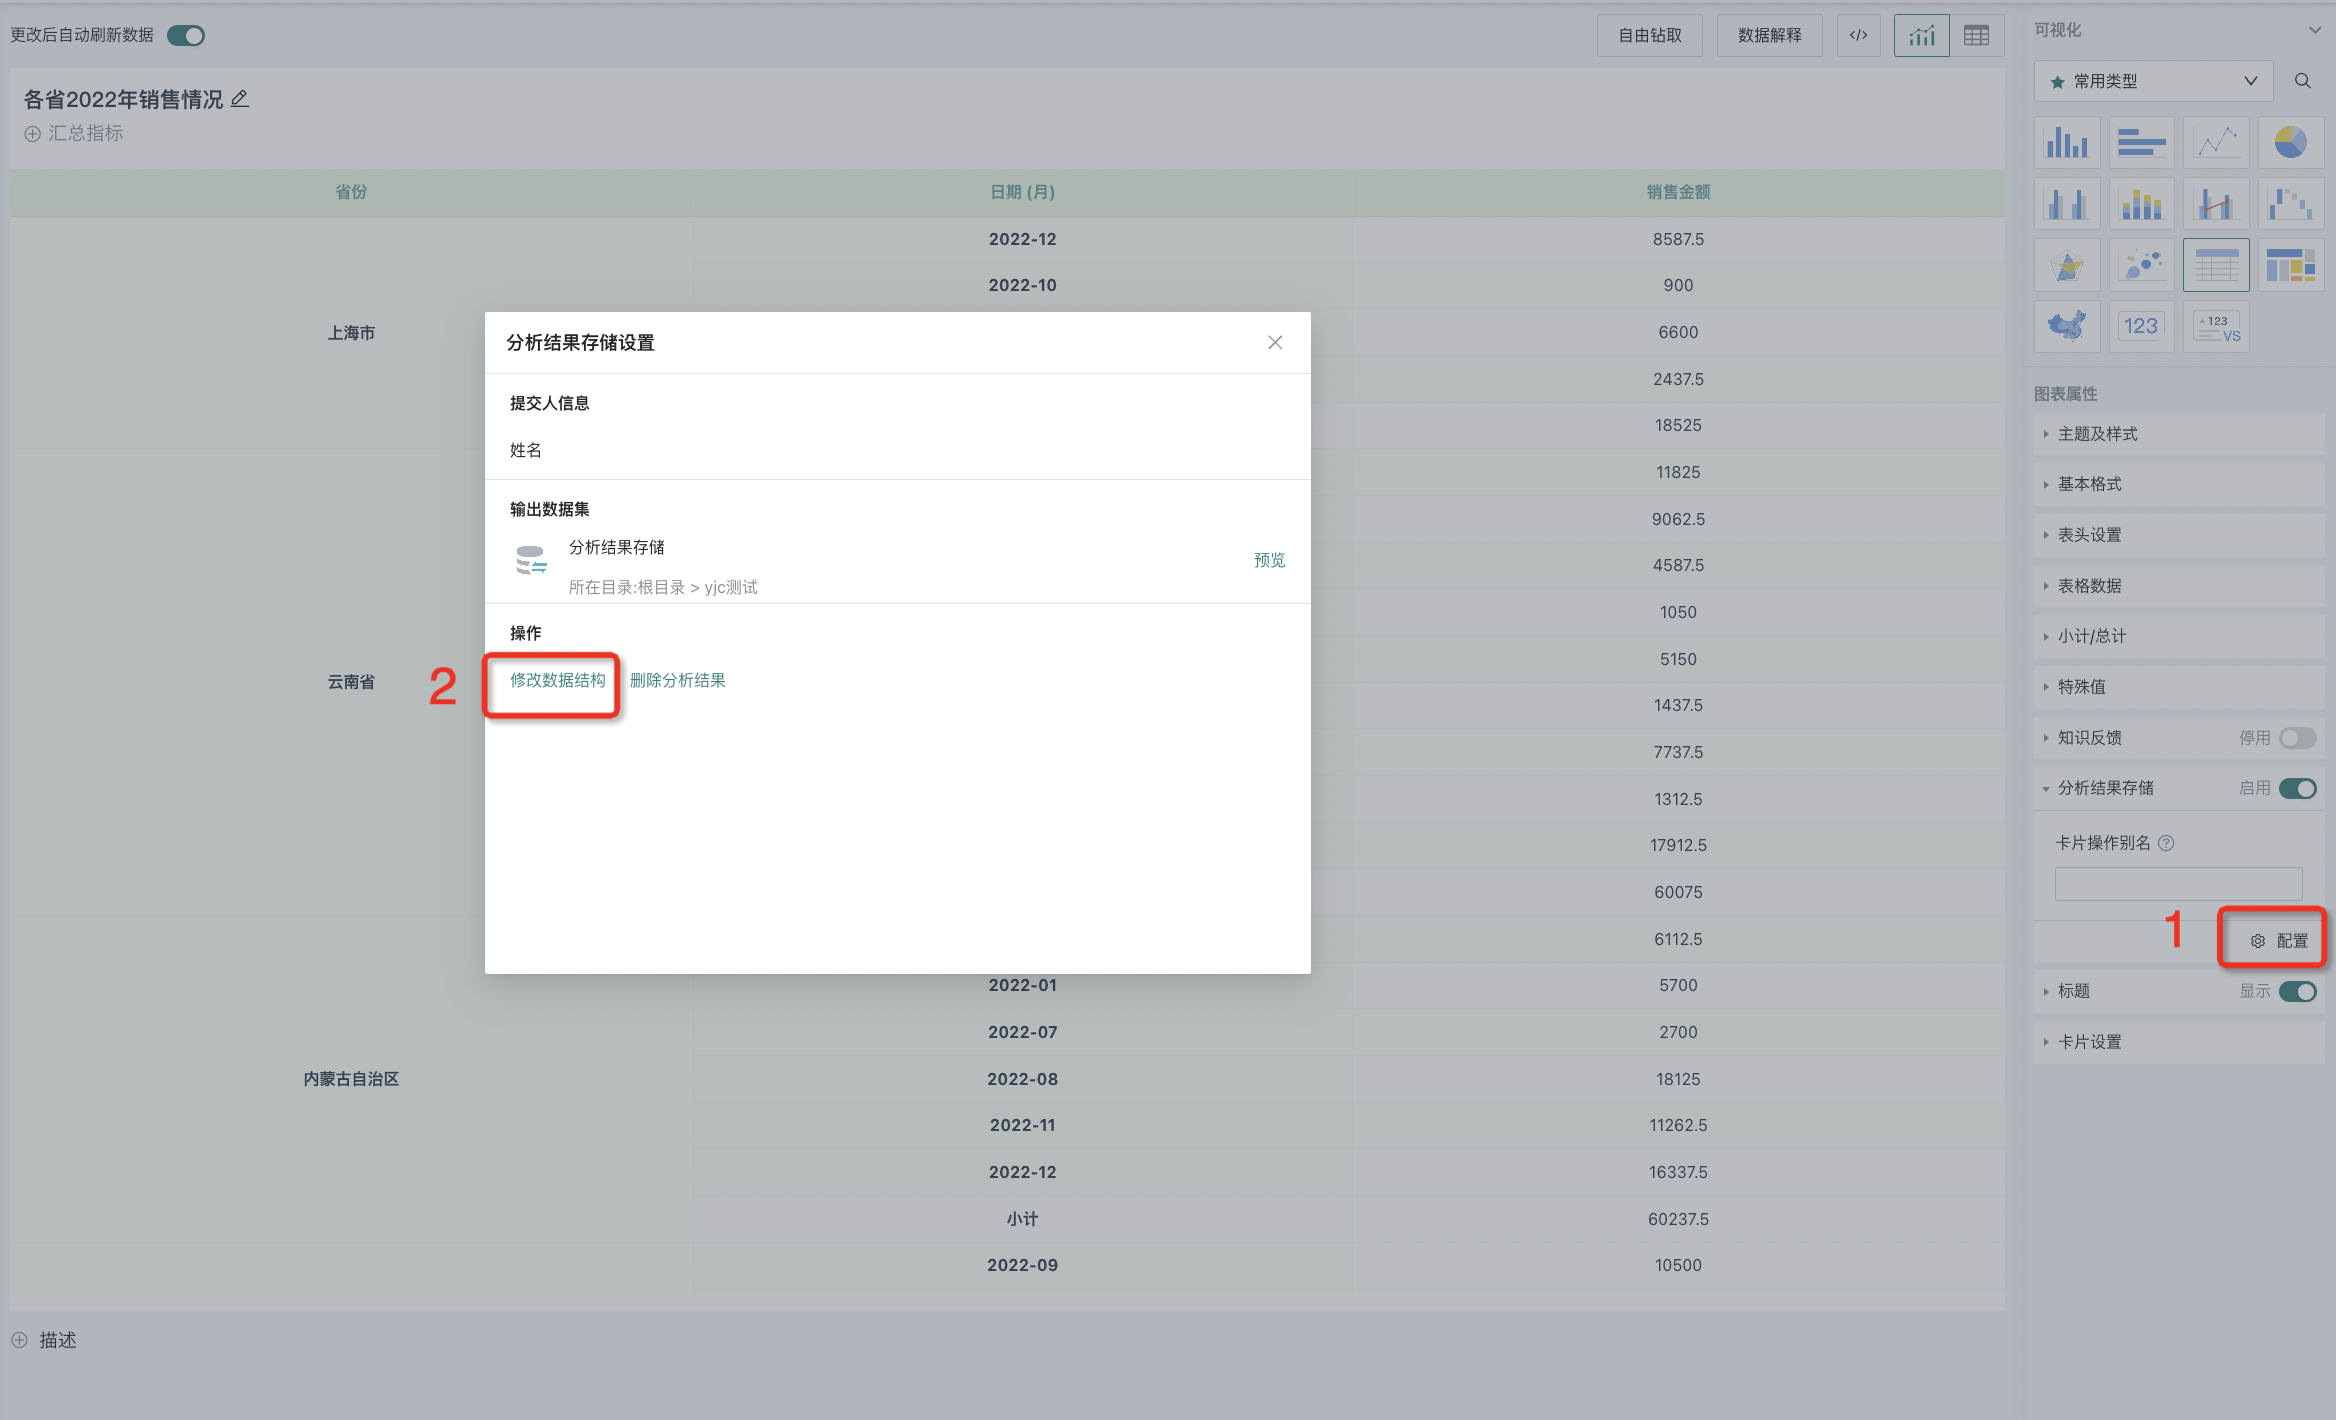The height and width of the screenshot is (1420, 2336).
Task: Switch to chart view icon in toolbar
Action: click(x=1921, y=35)
